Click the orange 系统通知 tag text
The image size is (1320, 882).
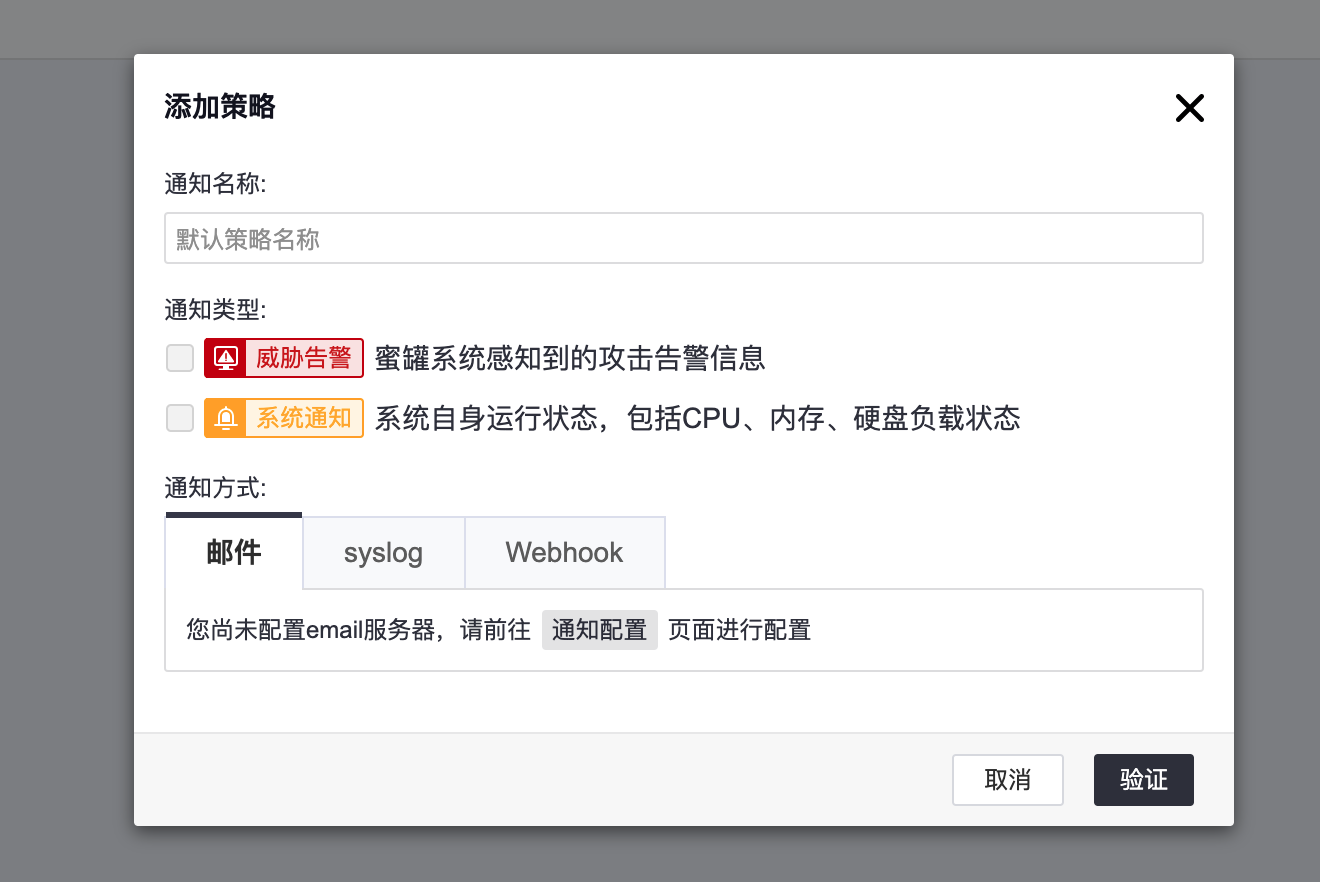pos(303,418)
